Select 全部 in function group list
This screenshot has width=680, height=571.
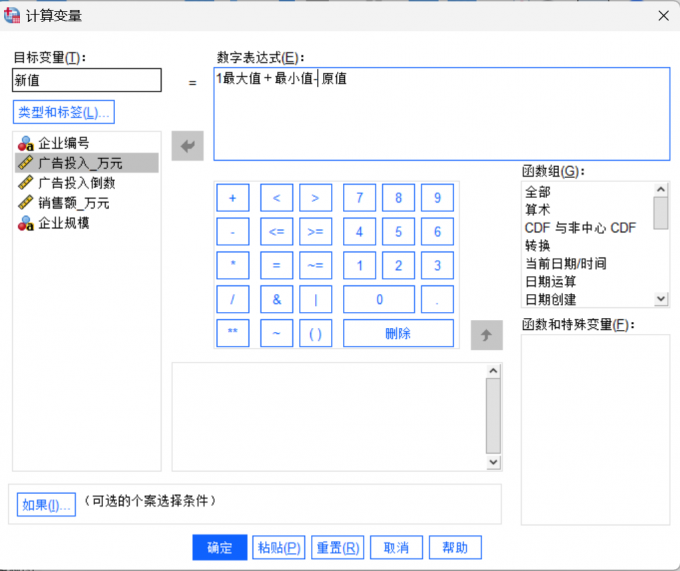(588, 192)
